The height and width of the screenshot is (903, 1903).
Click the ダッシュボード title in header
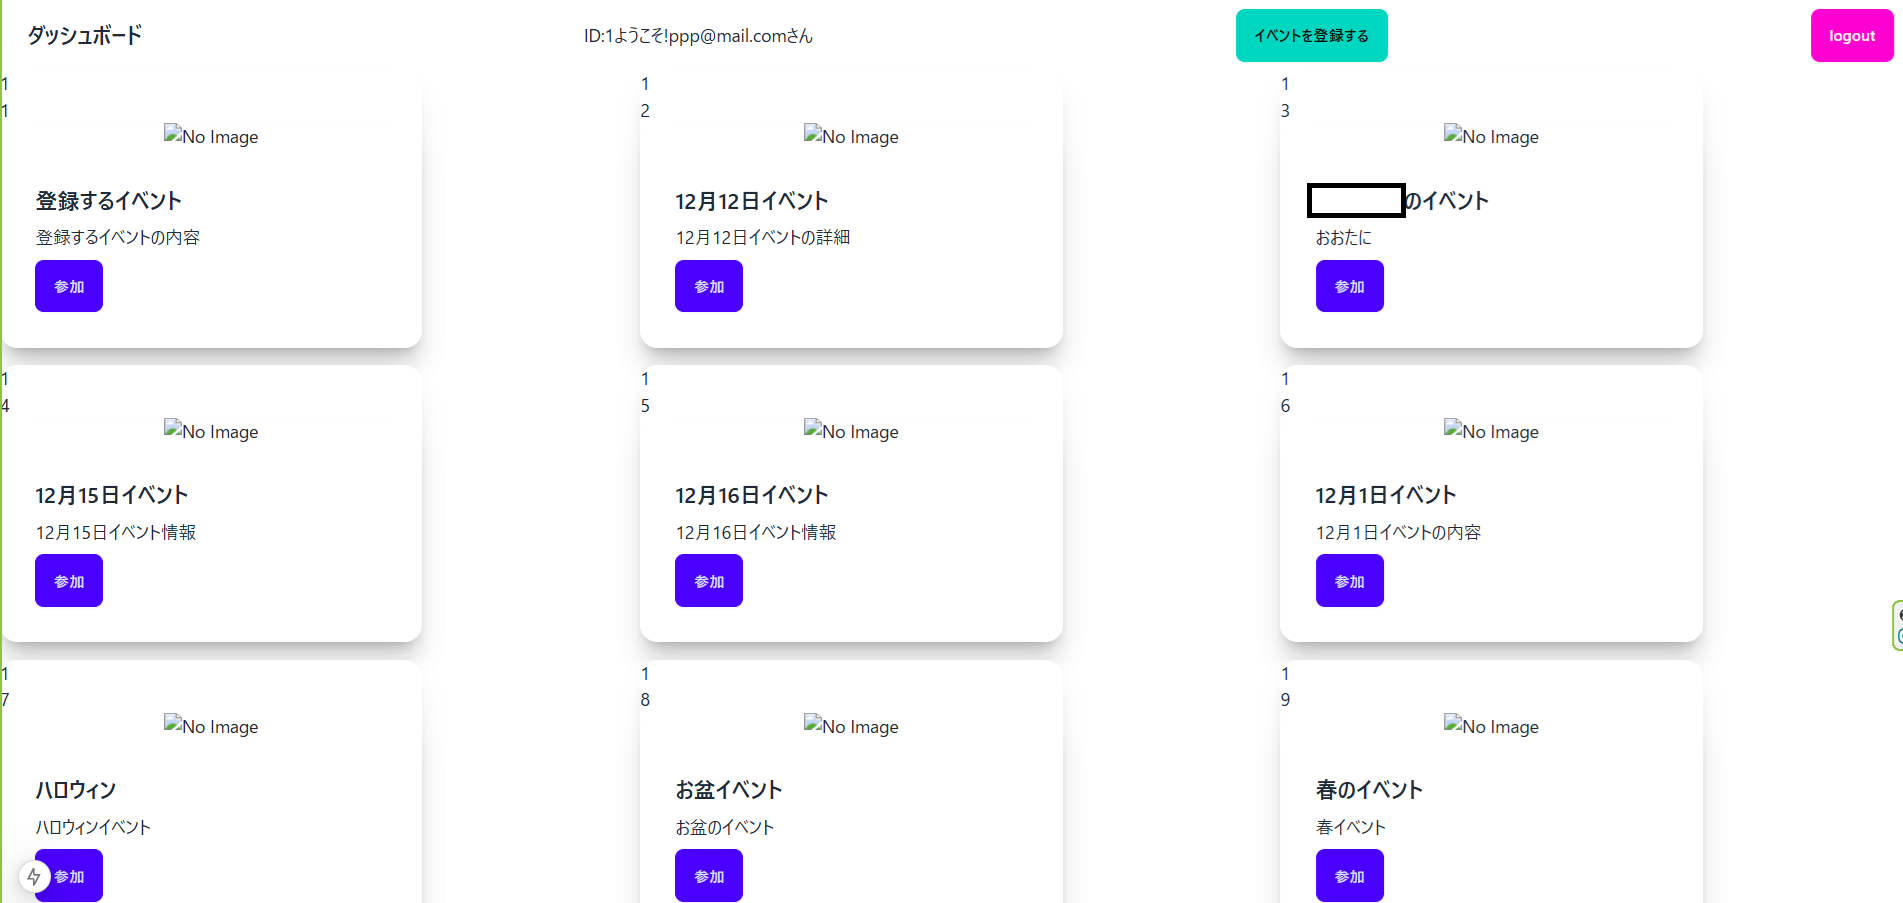(85, 36)
